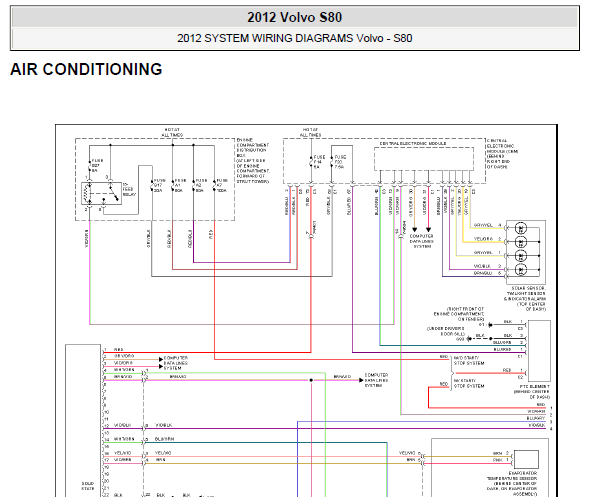
Task: Click the Fuse F20 7.5A label
Action: coord(340,162)
